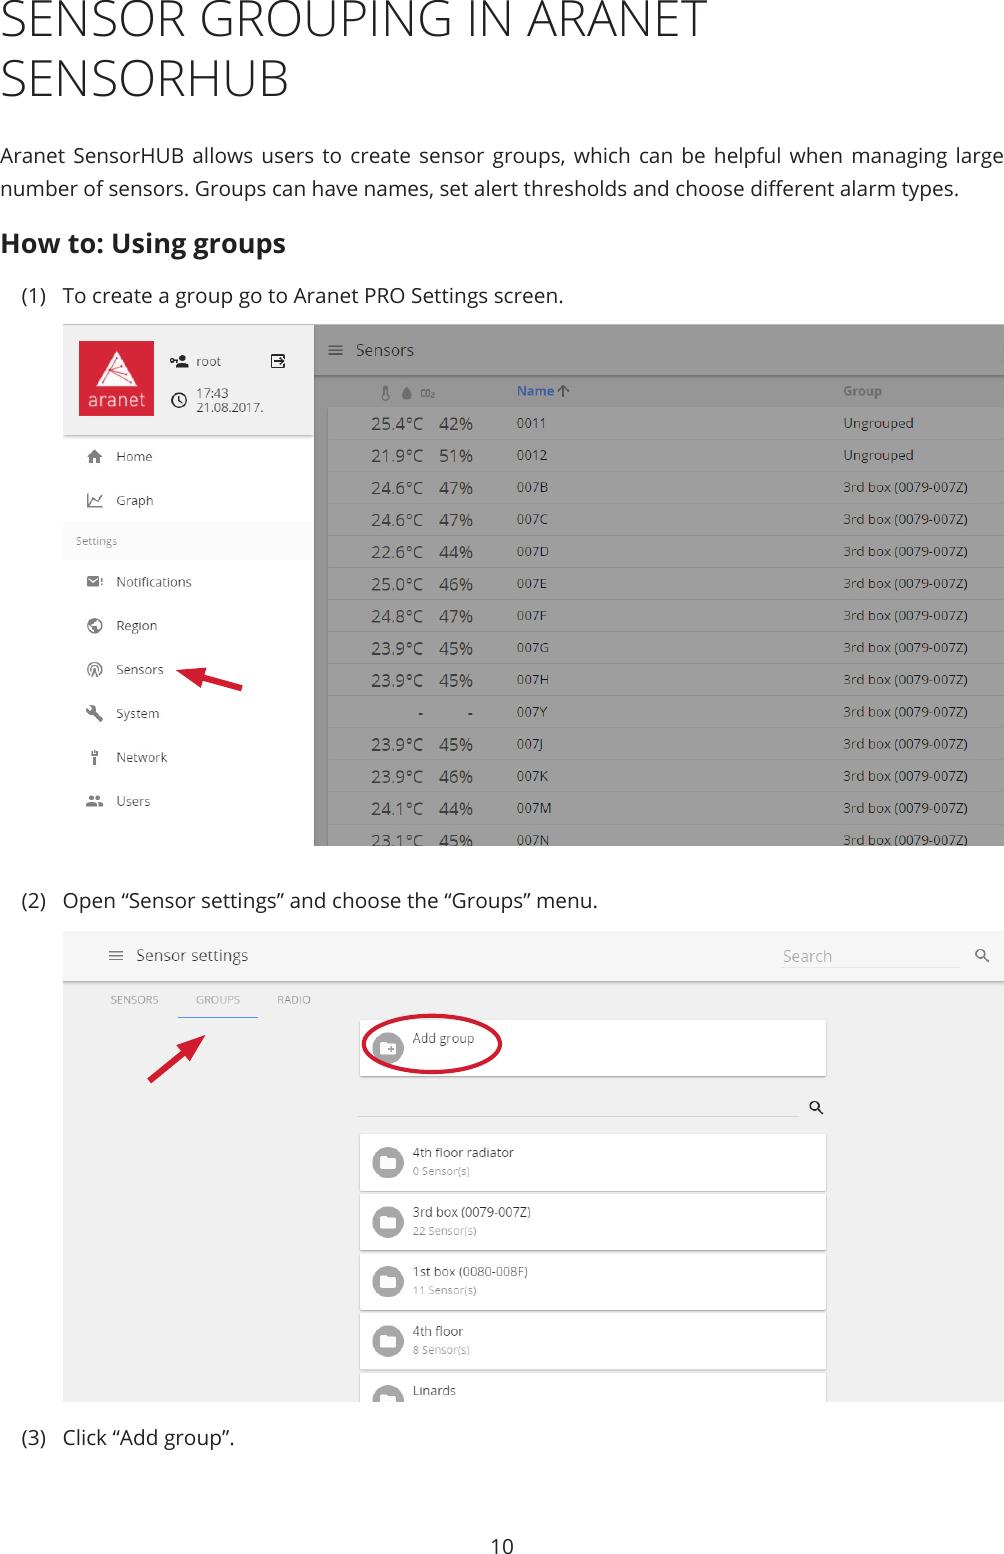Click the root user icon
This screenshot has width=1004, height=1554.
click(x=179, y=361)
